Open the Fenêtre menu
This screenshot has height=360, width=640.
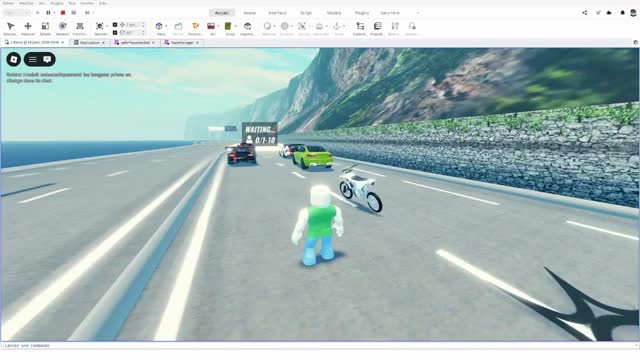point(87,3)
